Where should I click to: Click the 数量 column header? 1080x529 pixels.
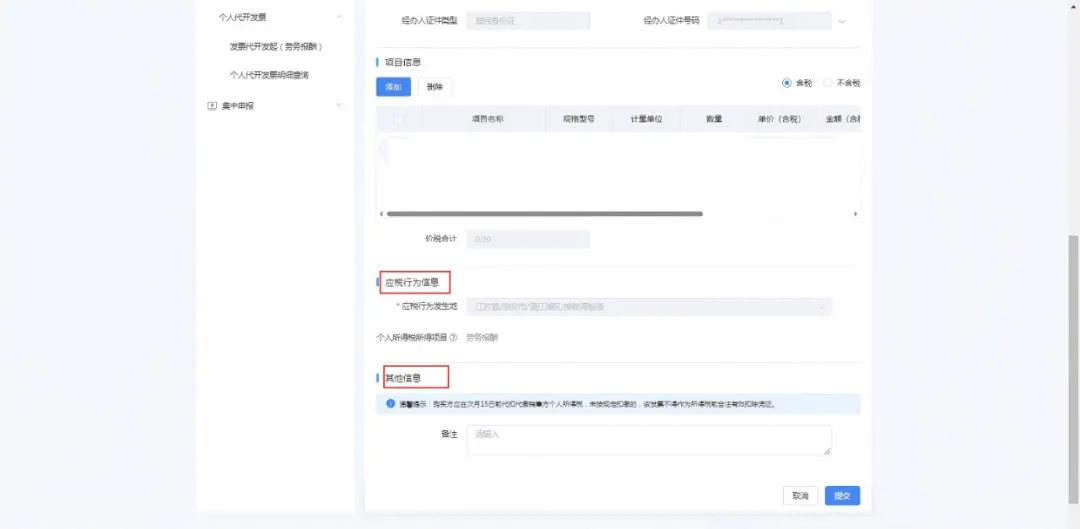(x=714, y=119)
